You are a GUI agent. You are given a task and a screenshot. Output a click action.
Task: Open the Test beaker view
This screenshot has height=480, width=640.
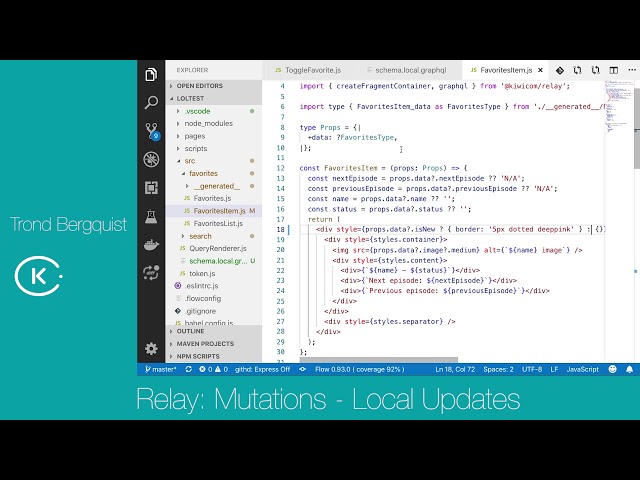151,216
